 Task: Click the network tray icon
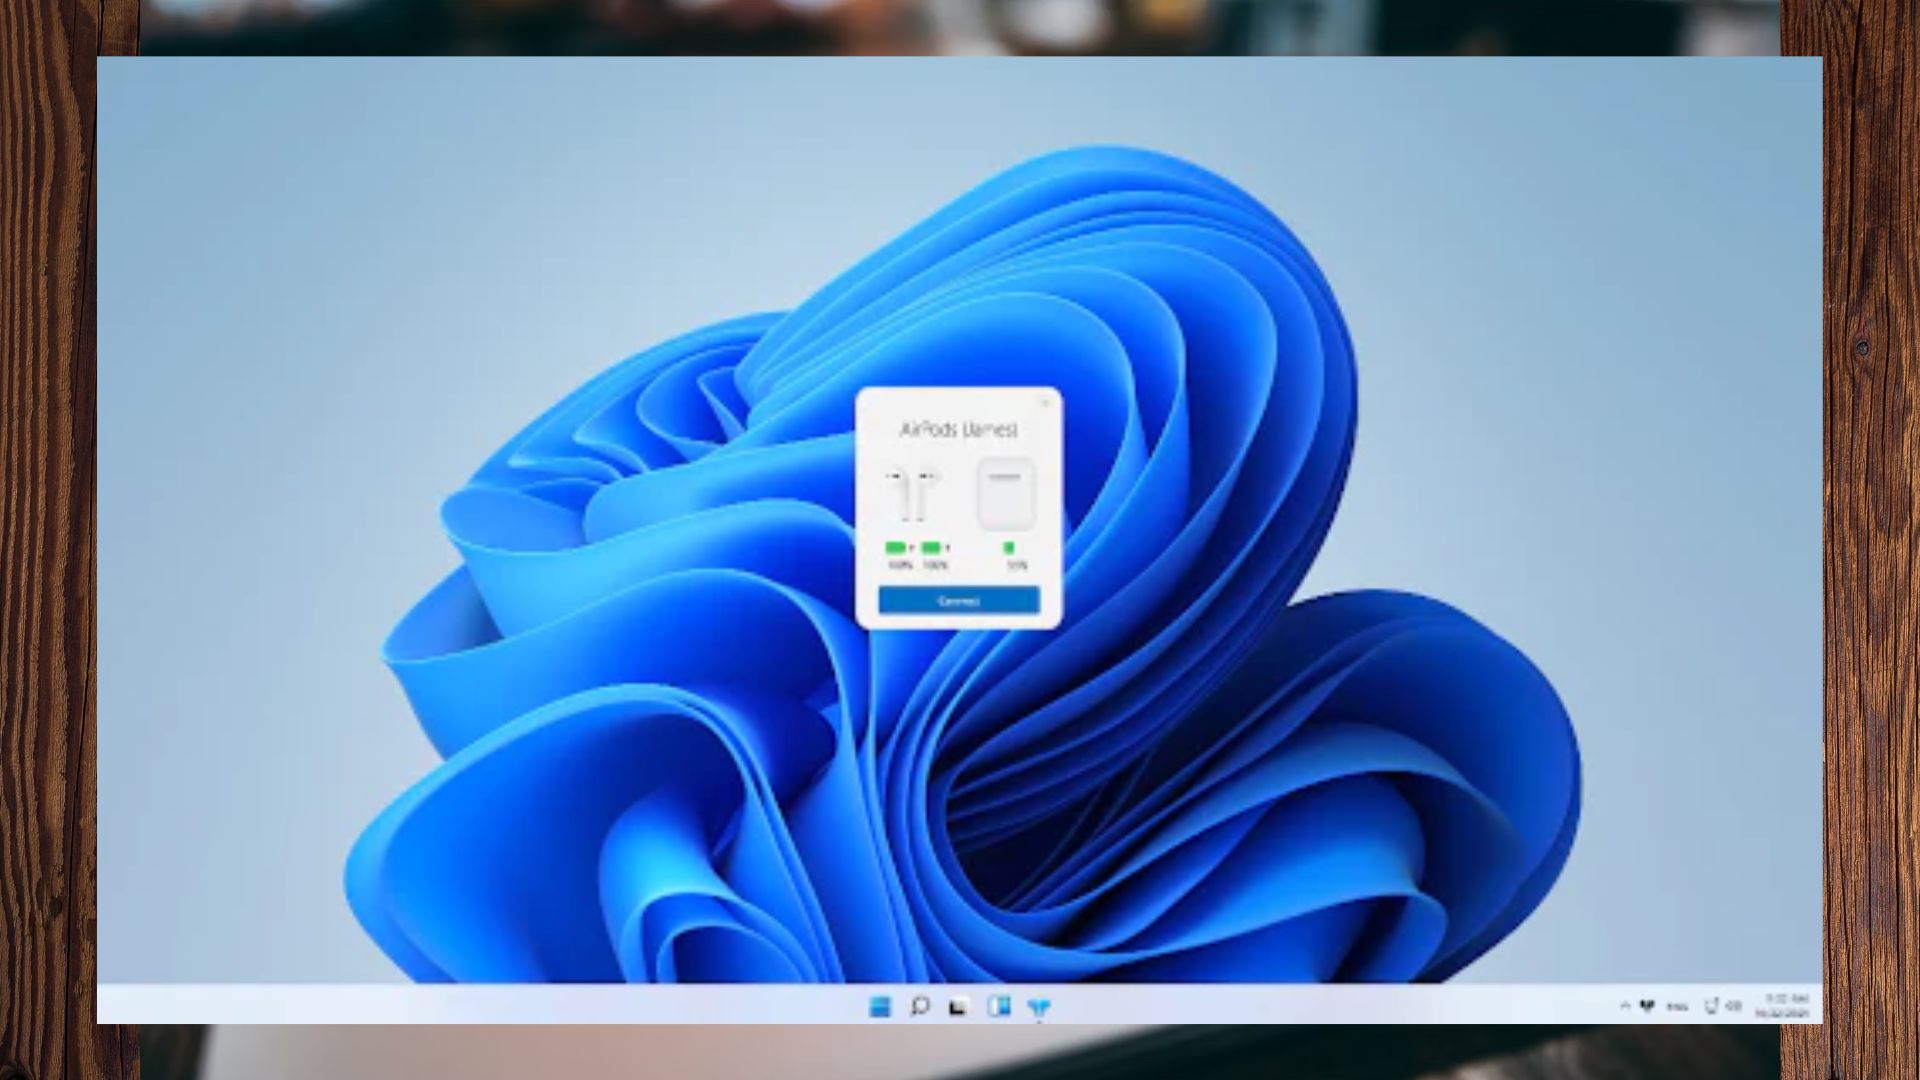coord(1711,1006)
